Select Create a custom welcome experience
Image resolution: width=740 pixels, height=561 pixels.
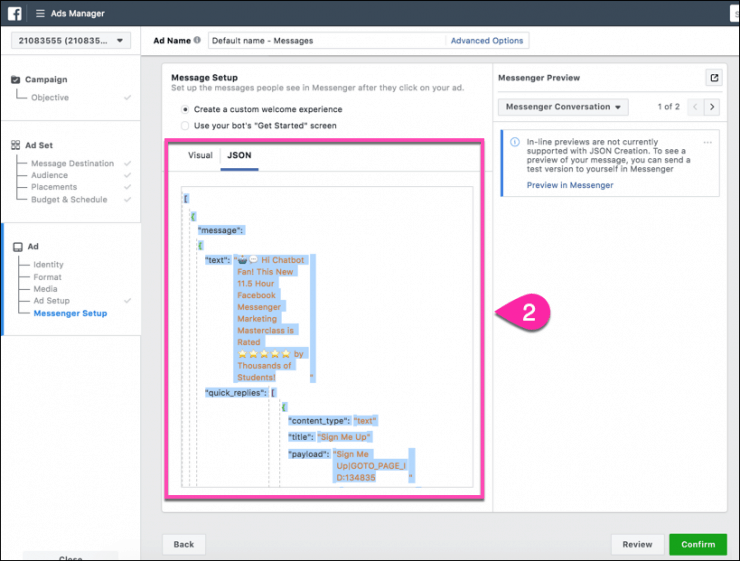coord(185,109)
